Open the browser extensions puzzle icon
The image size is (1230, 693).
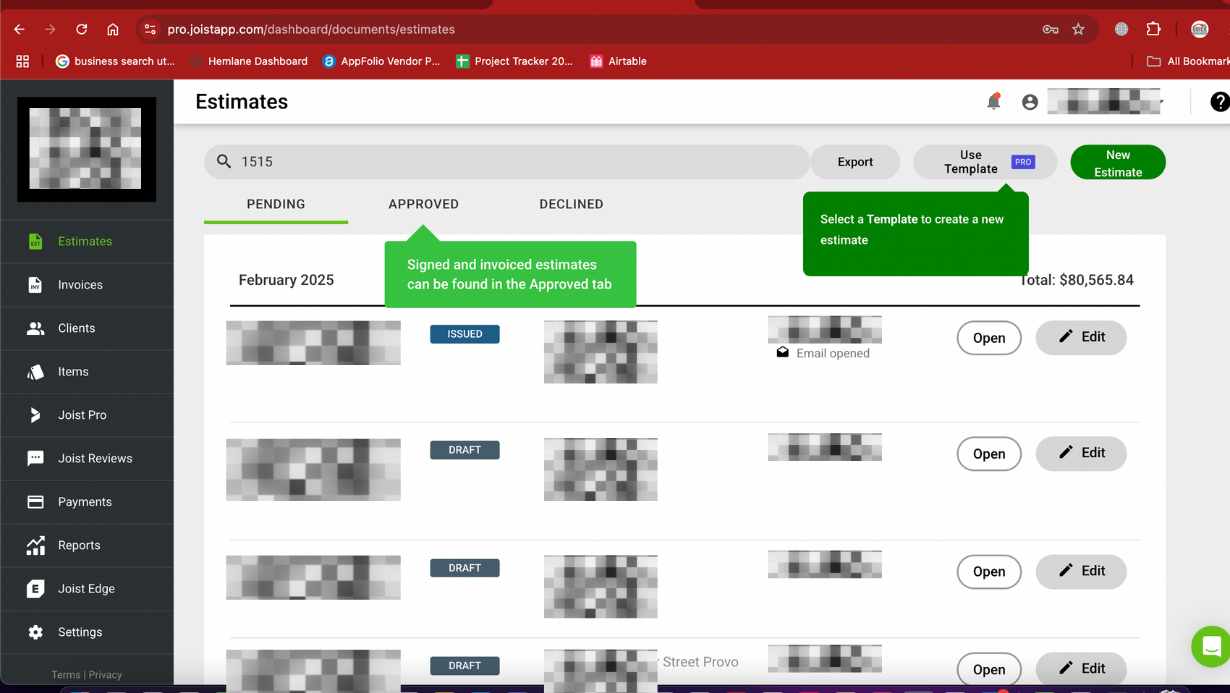click(x=1154, y=29)
